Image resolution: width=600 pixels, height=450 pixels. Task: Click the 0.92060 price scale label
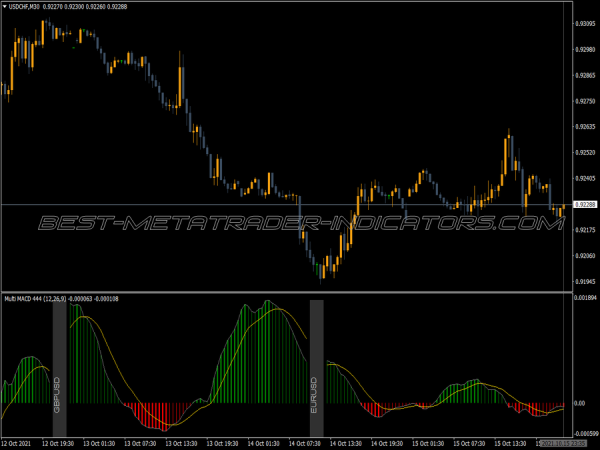585,256
